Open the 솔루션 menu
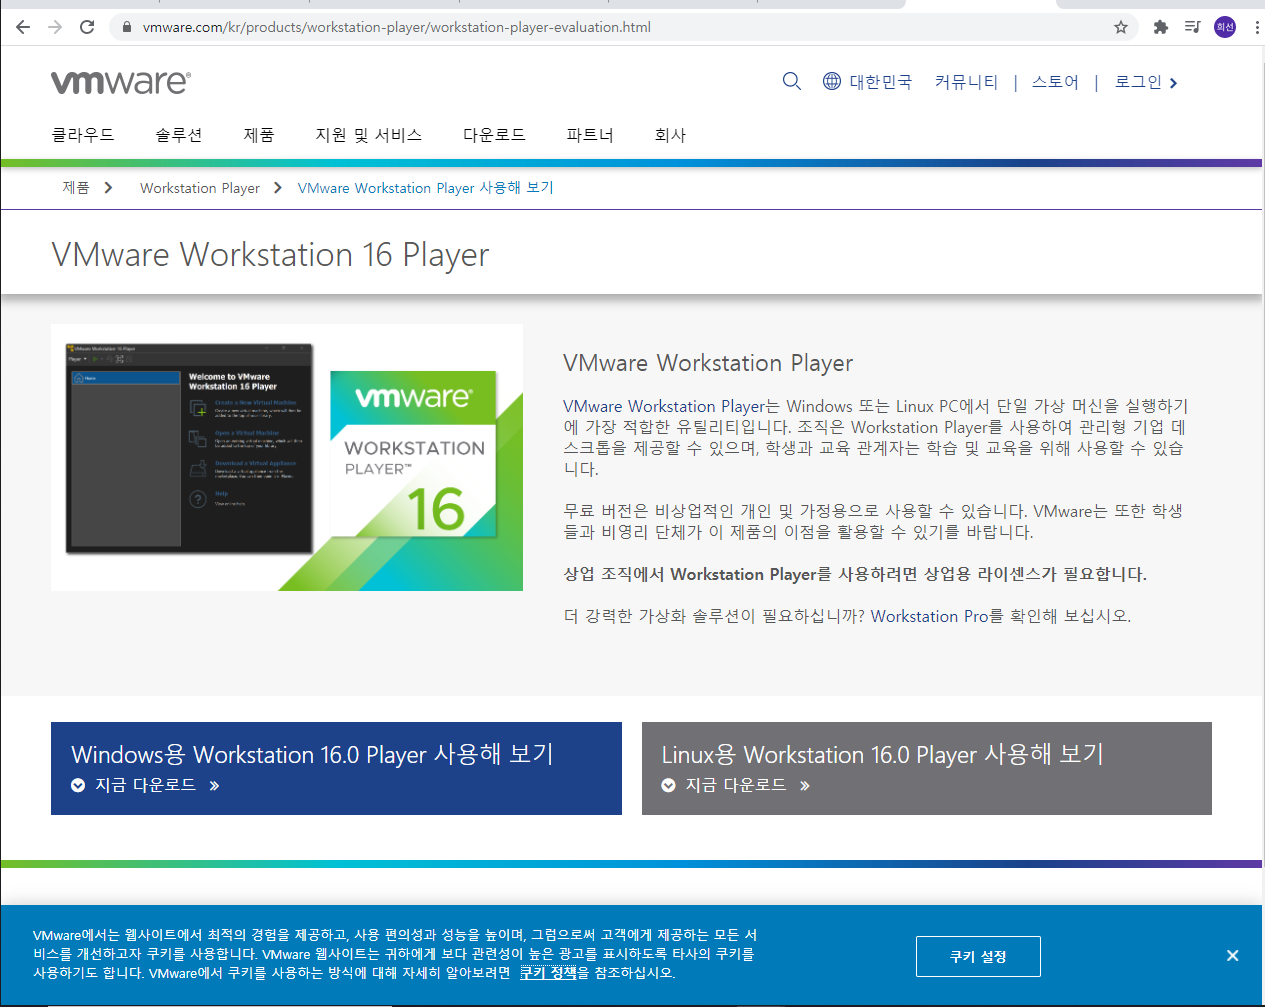 coord(179,135)
